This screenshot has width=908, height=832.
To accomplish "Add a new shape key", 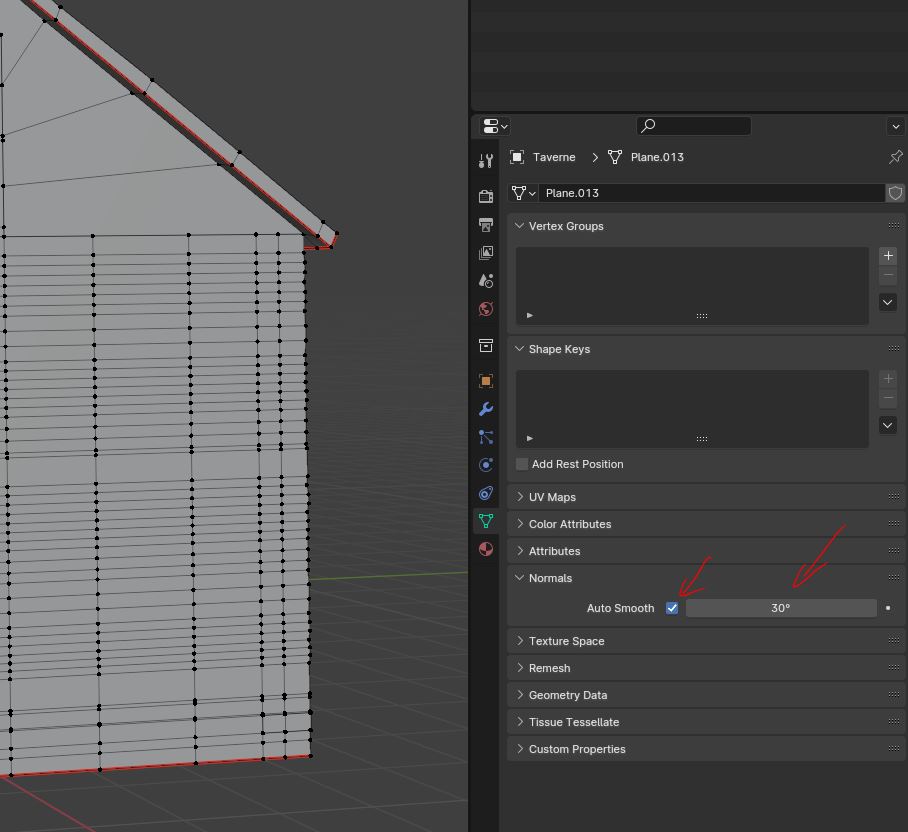I will pyautogui.click(x=887, y=379).
